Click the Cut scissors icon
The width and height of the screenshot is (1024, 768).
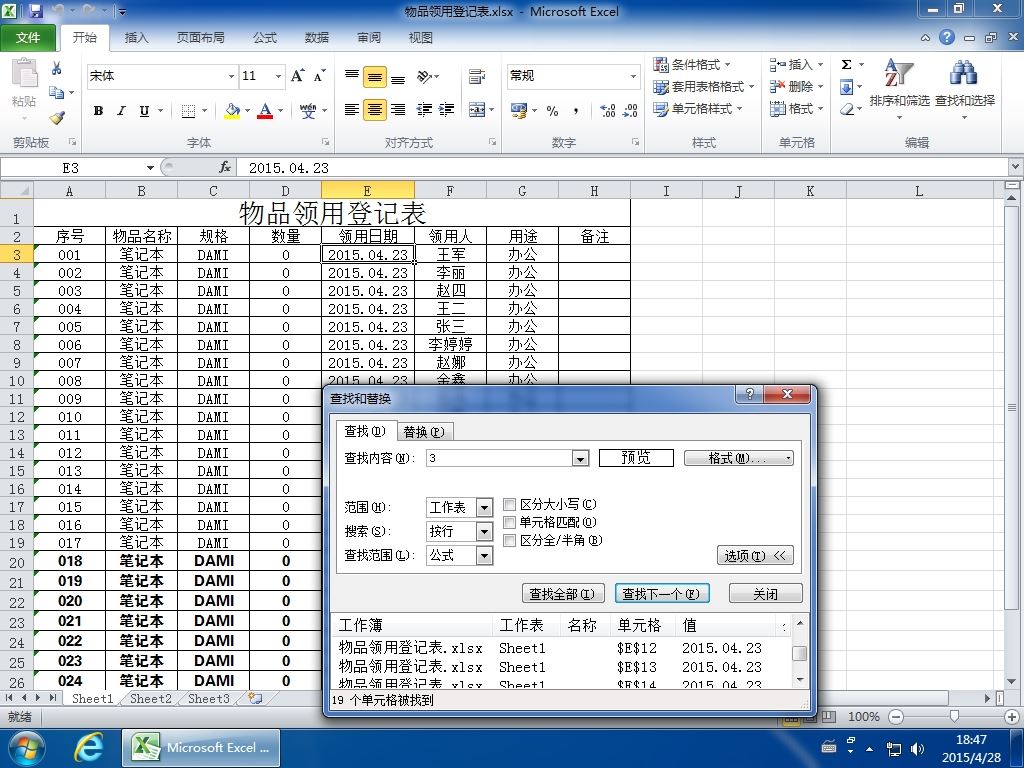57,69
